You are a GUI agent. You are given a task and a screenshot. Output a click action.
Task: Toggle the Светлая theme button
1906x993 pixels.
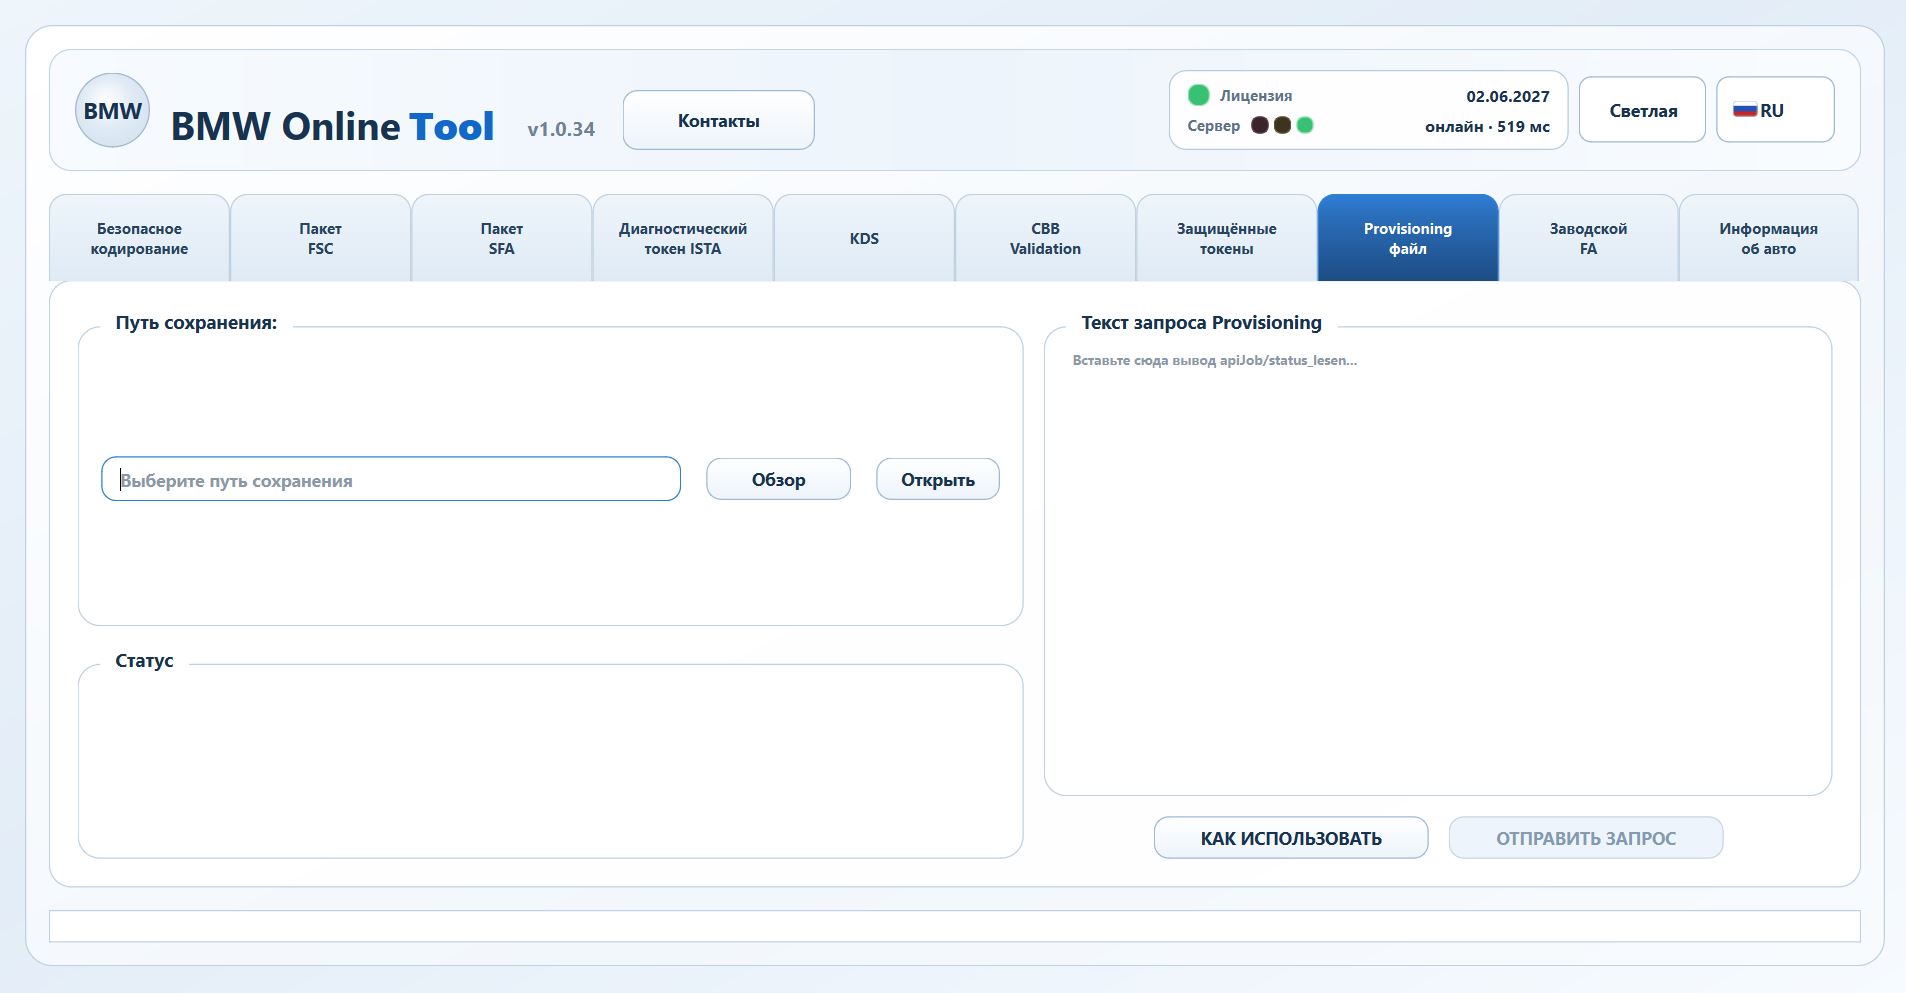(x=1642, y=110)
